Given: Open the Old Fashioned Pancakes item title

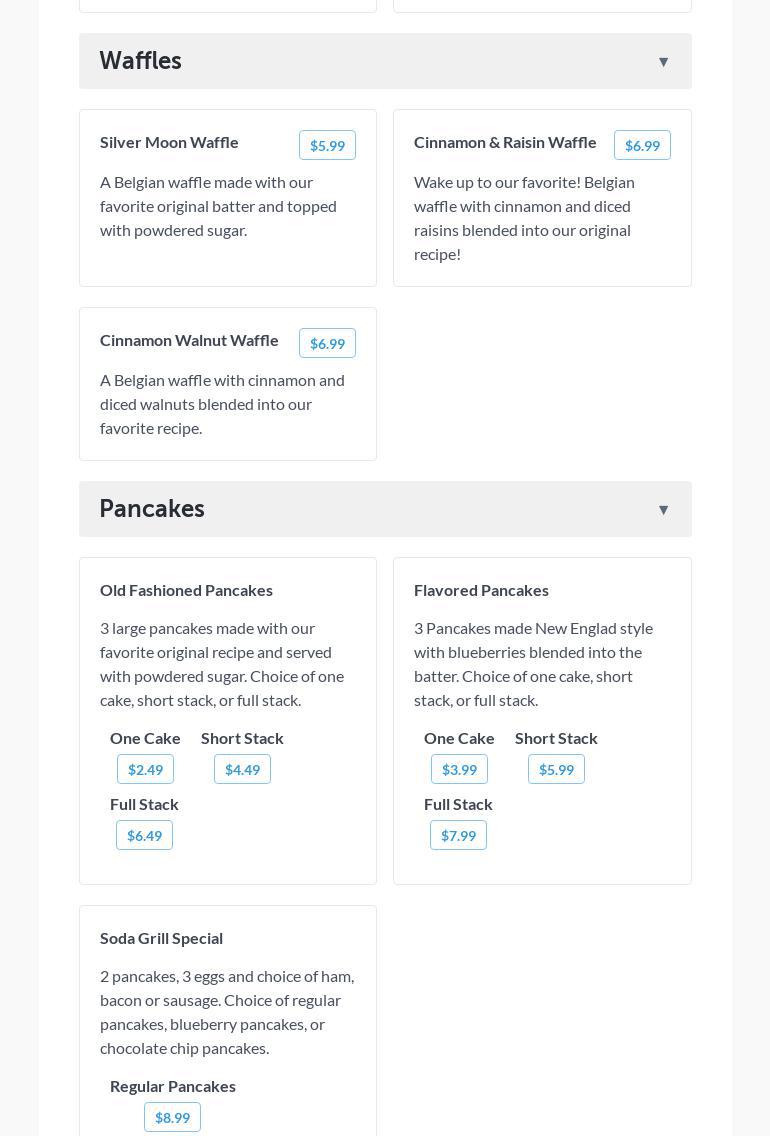Looking at the screenshot, I should pyautogui.click(x=186, y=590).
